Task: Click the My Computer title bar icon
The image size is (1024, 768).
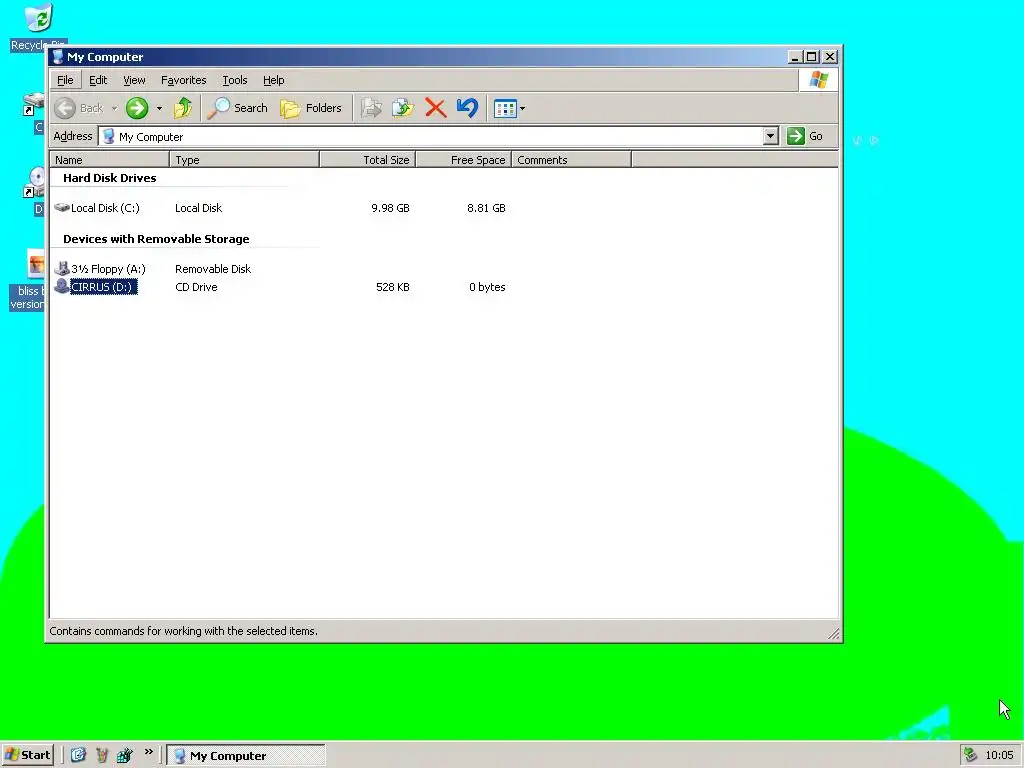Action: click(x=58, y=57)
